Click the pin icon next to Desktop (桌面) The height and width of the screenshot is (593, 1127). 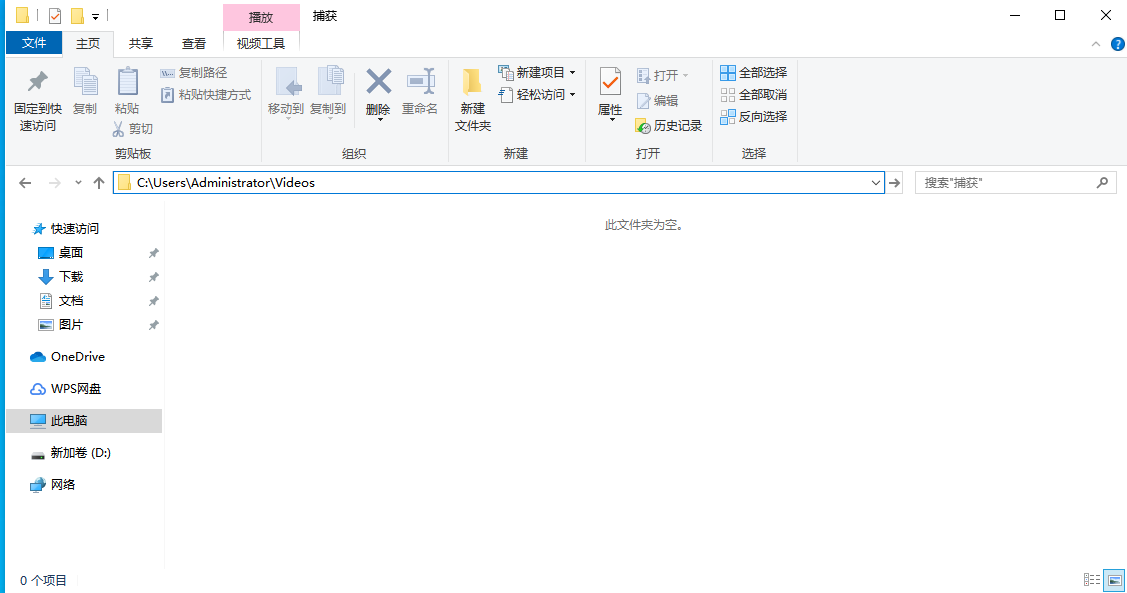153,253
